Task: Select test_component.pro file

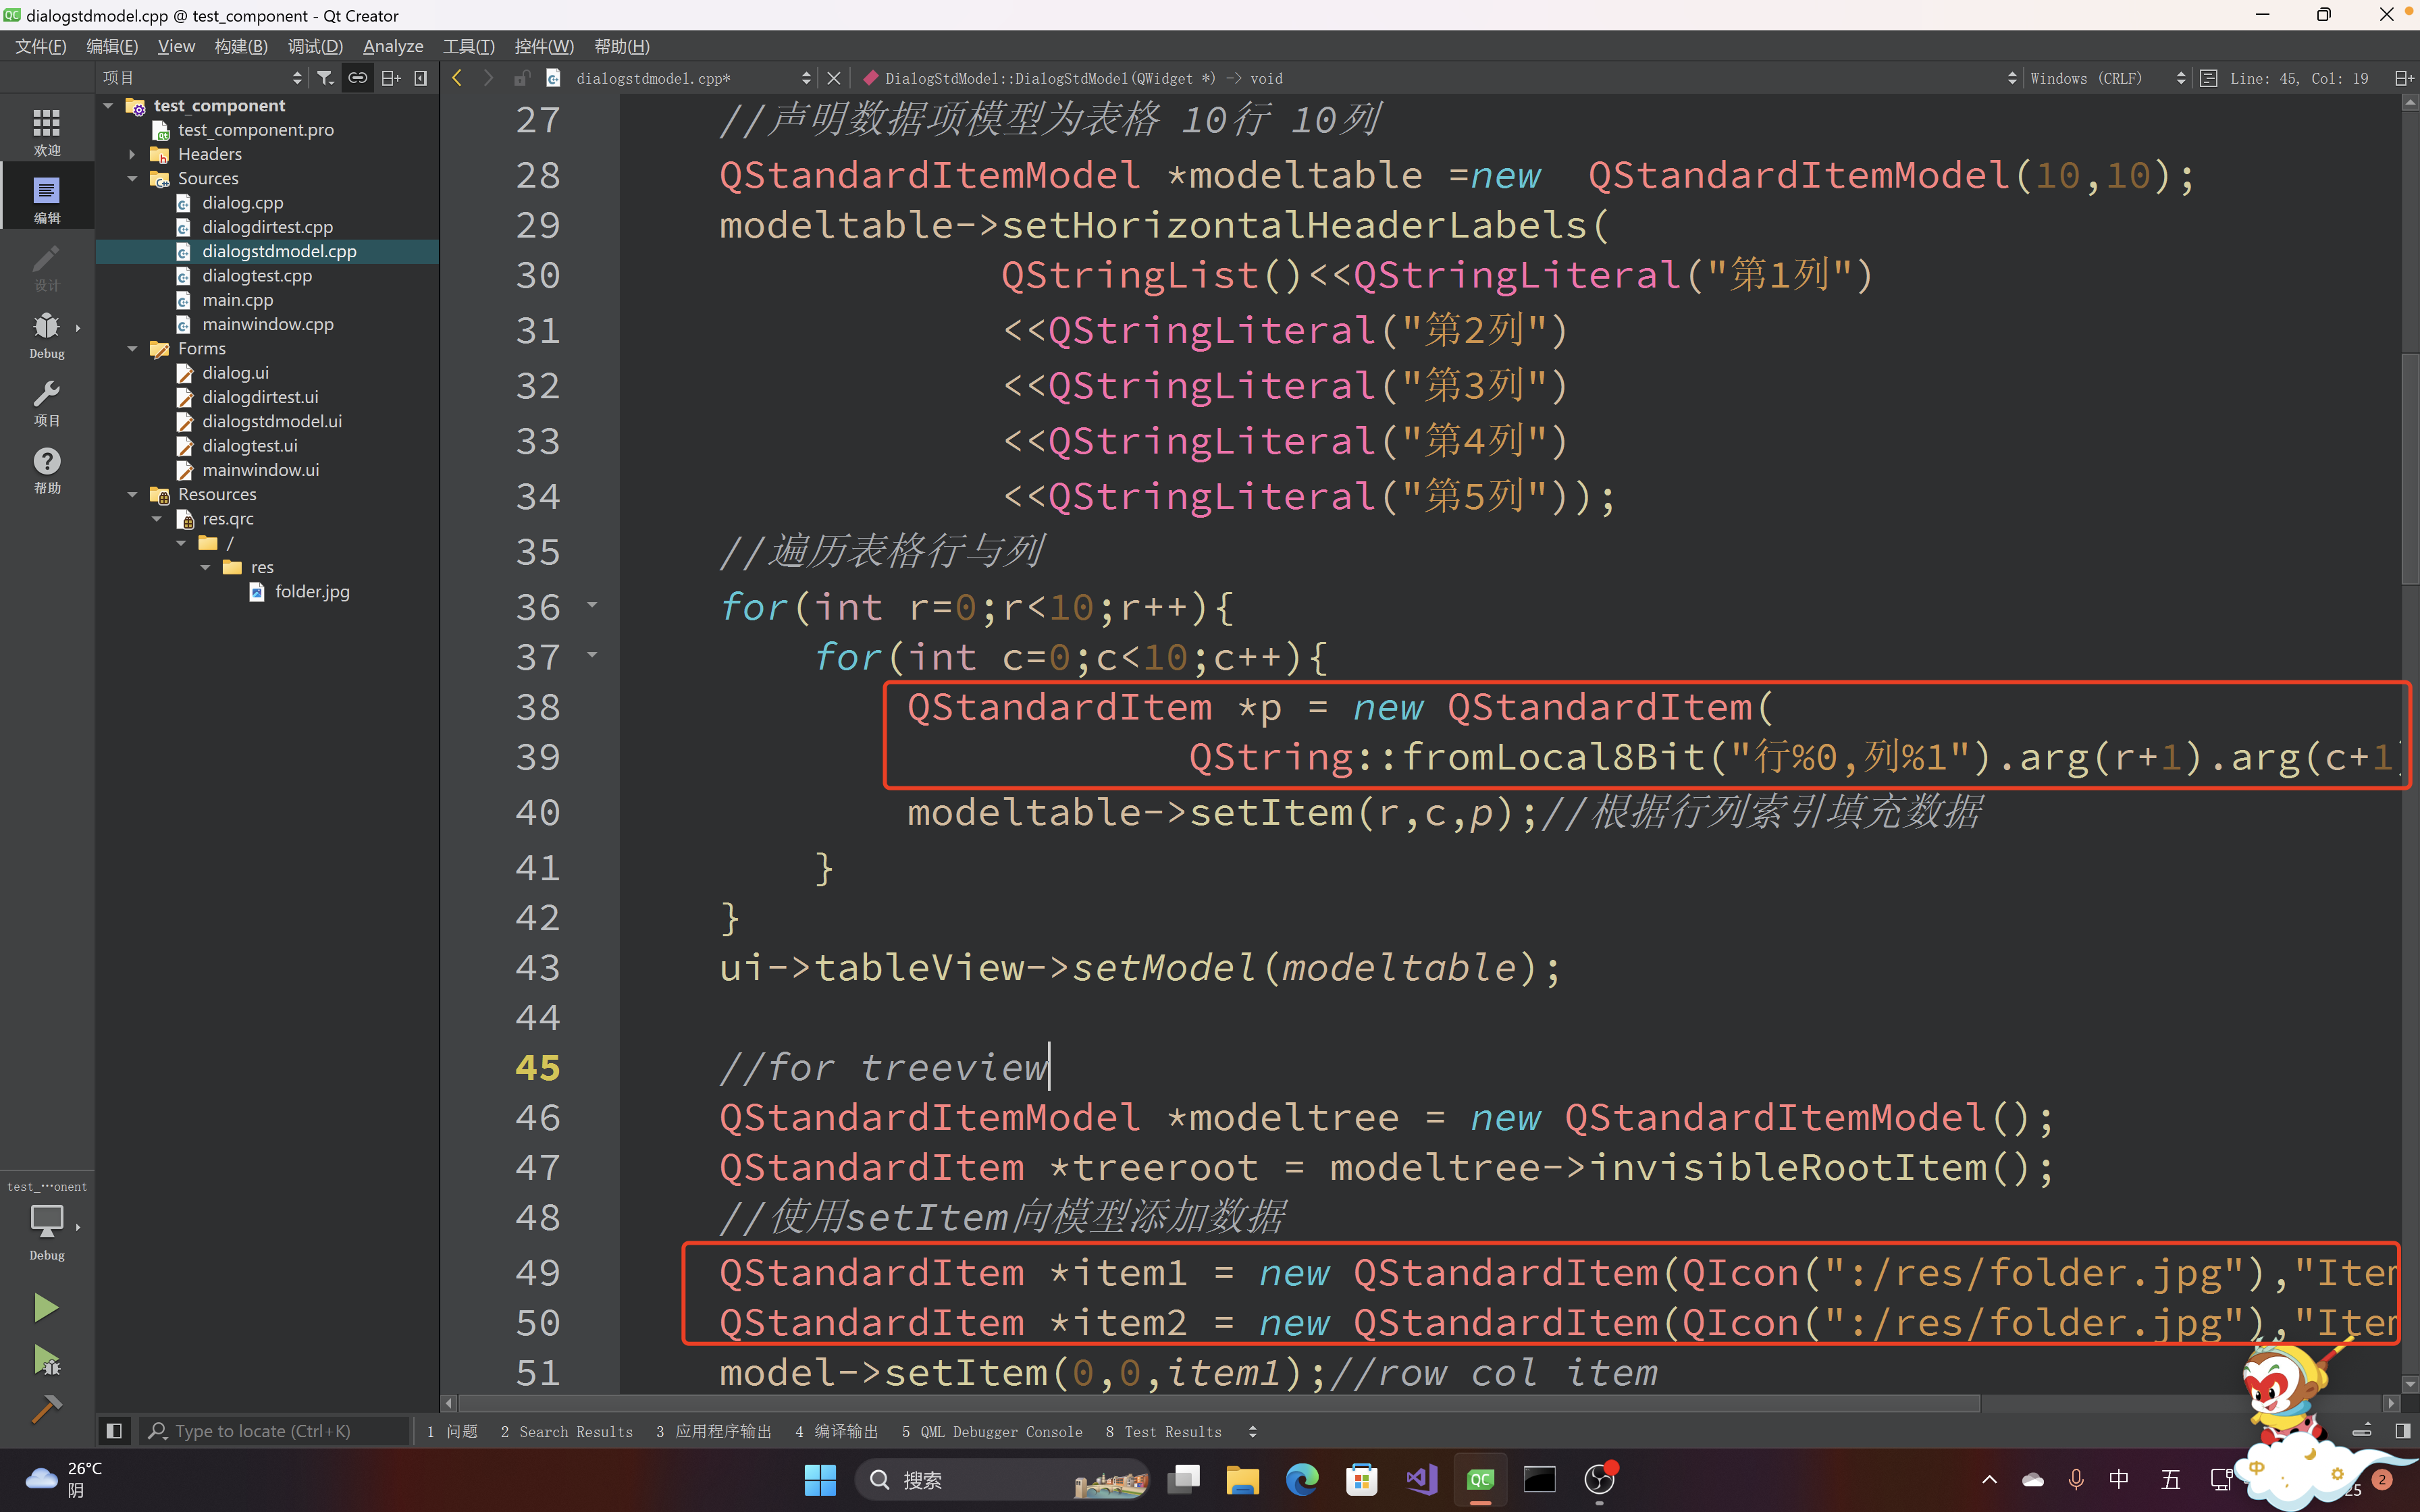Action: click(x=256, y=130)
